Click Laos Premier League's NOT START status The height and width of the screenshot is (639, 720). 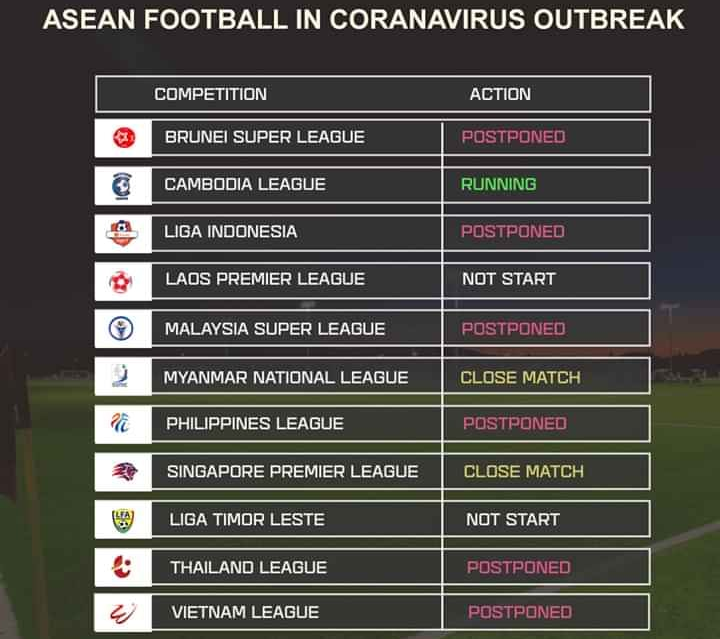point(508,279)
